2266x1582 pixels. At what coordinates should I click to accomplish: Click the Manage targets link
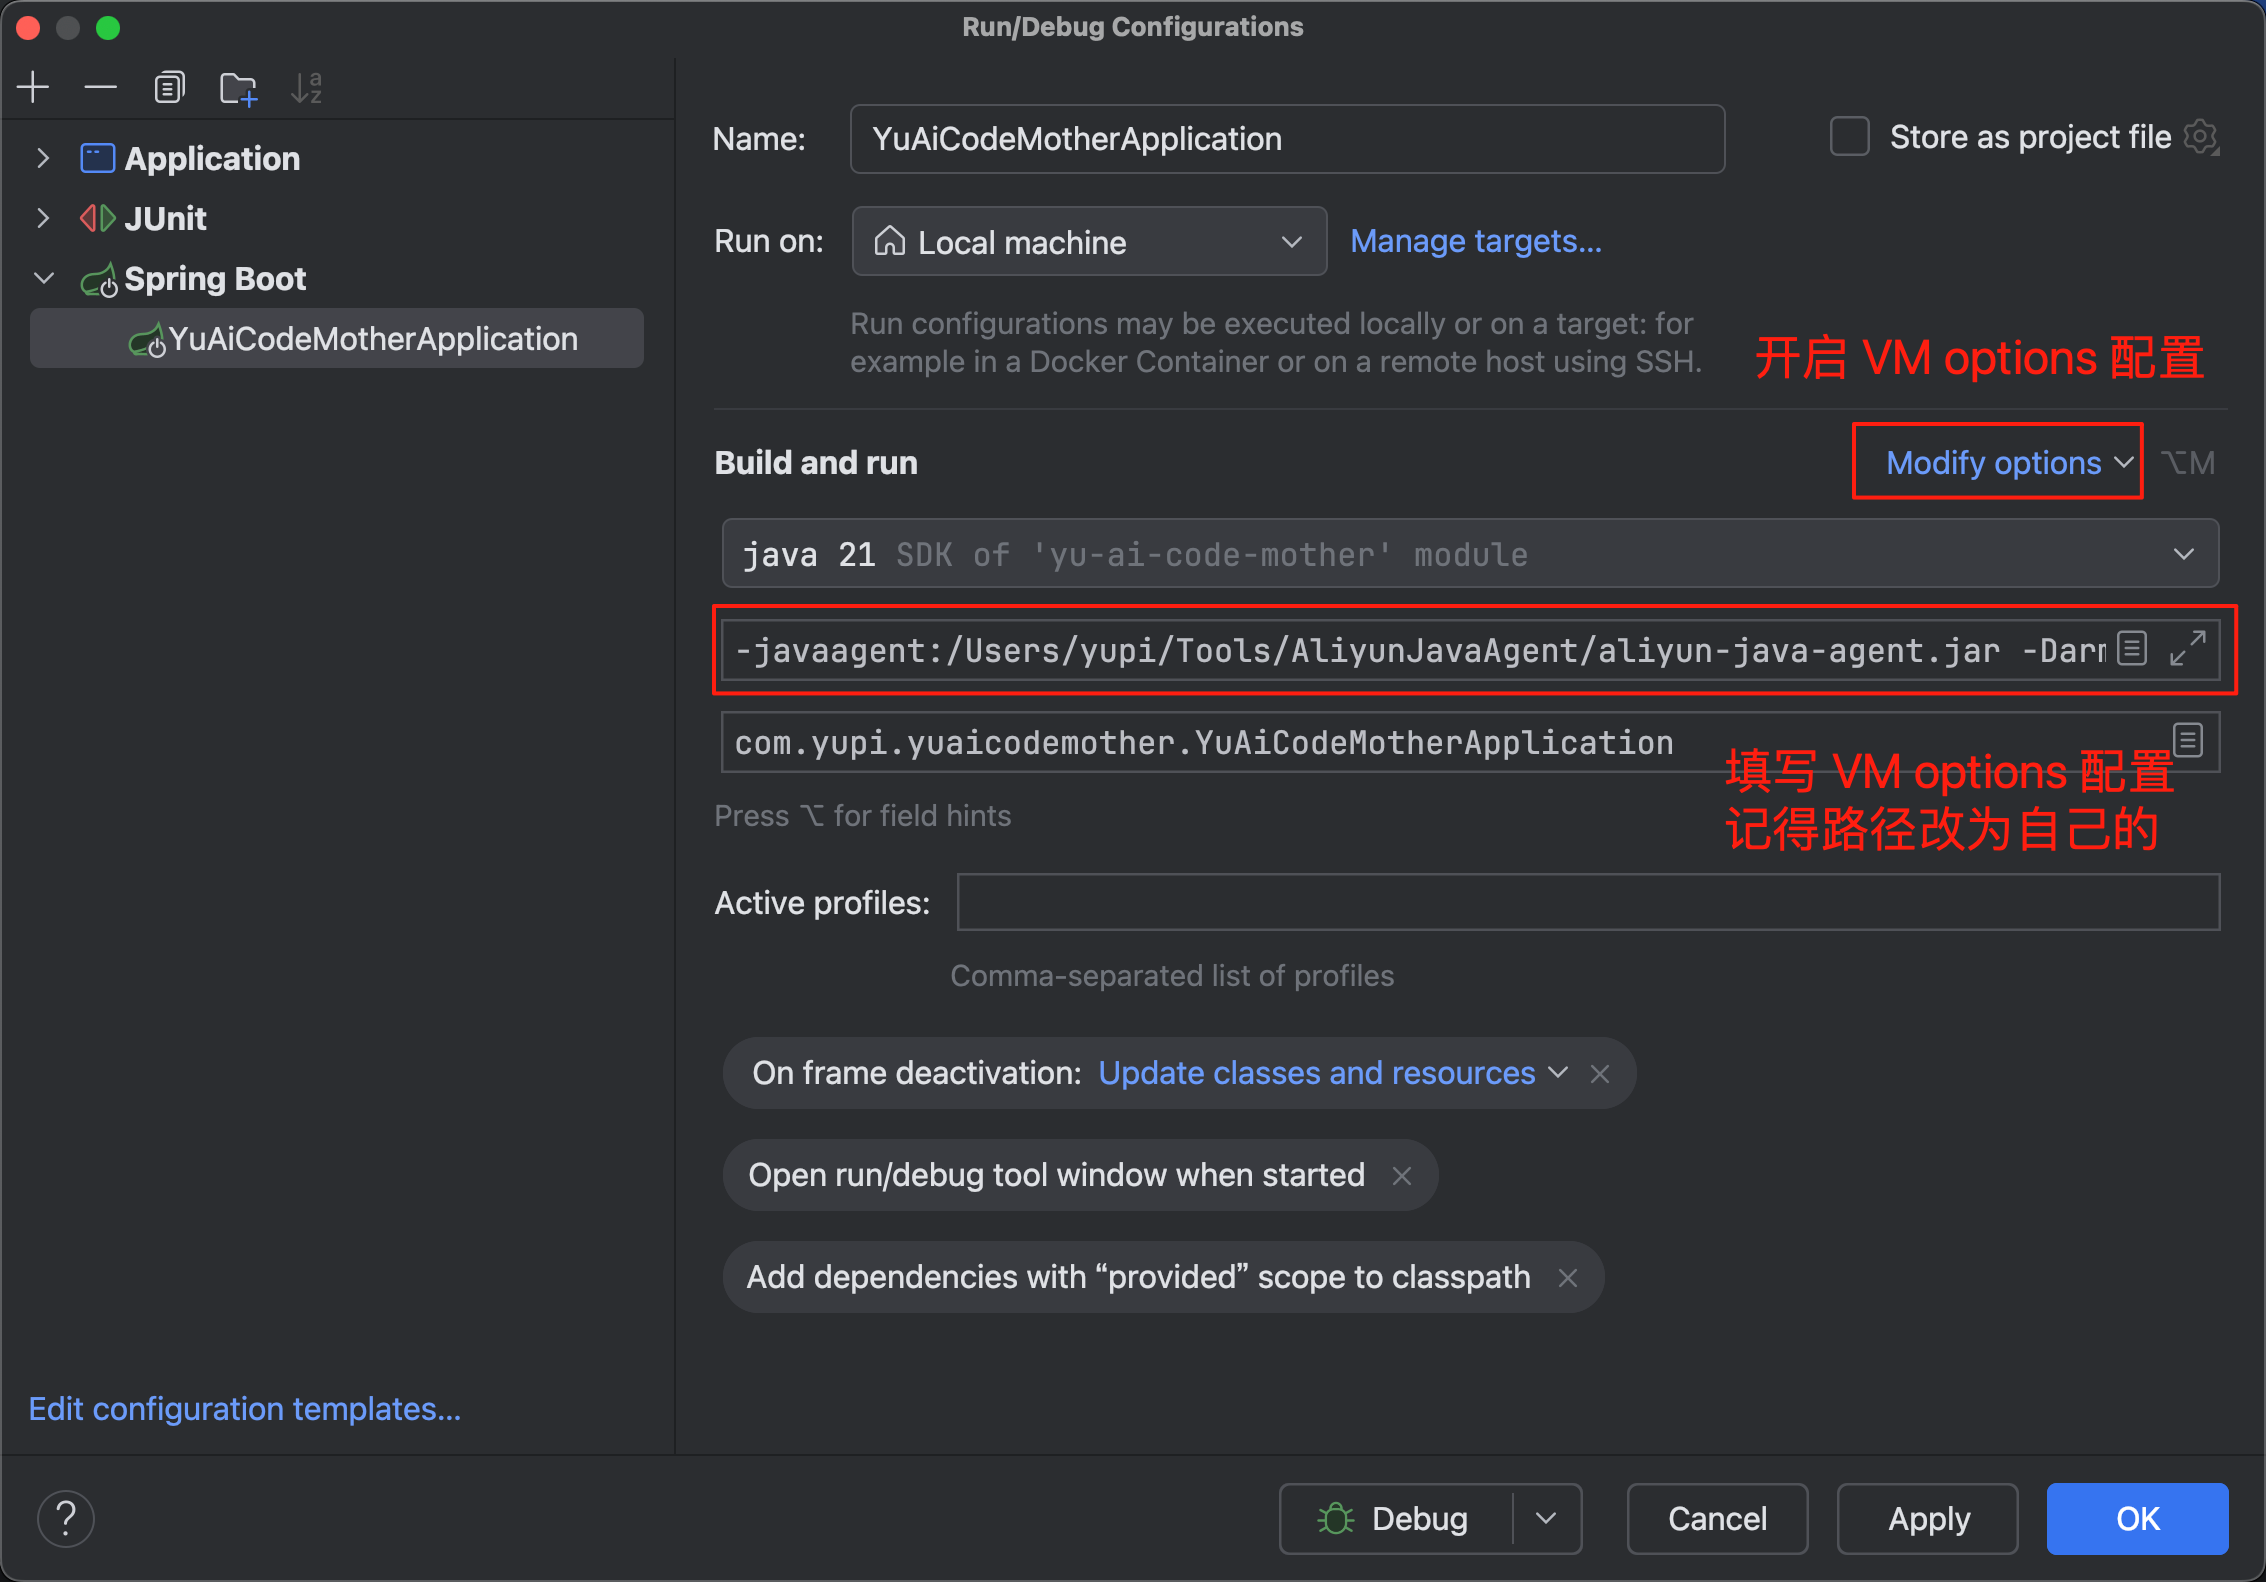click(1475, 241)
